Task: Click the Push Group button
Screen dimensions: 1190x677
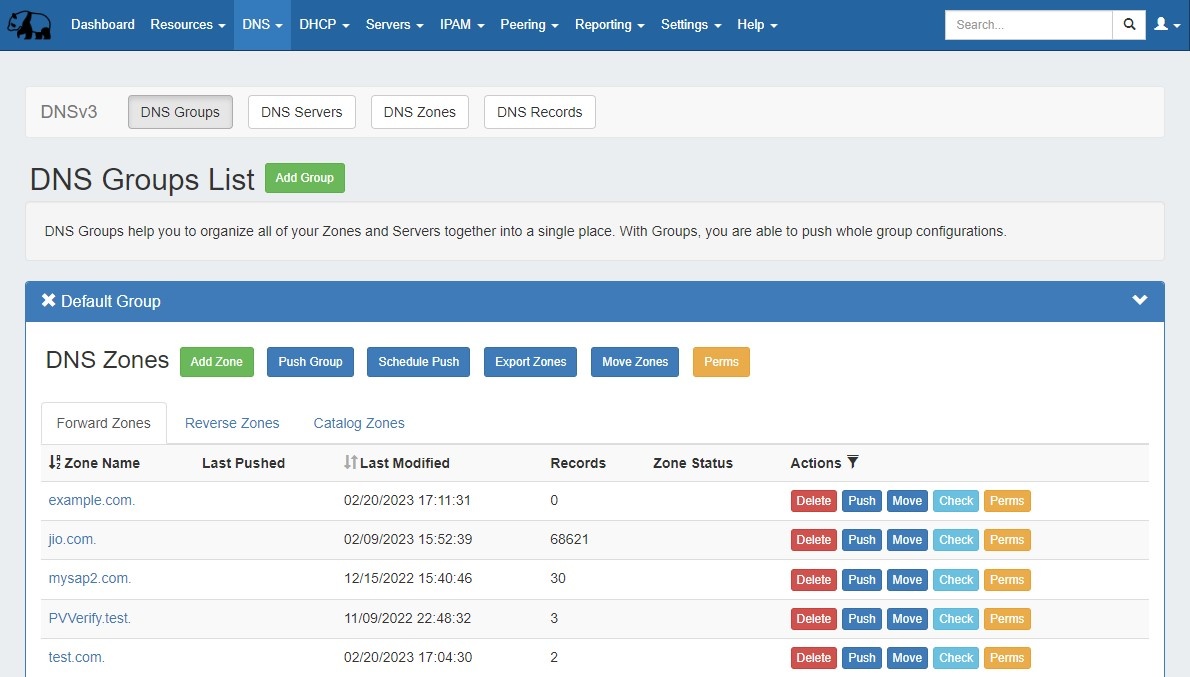Action: pos(310,362)
